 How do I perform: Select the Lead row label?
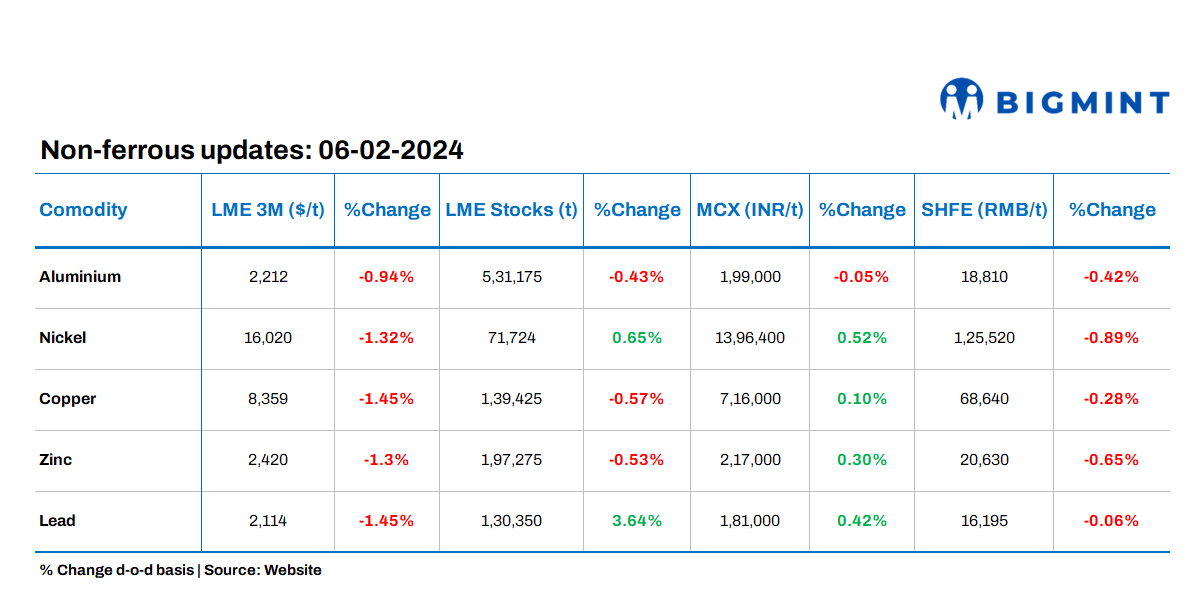click(57, 521)
